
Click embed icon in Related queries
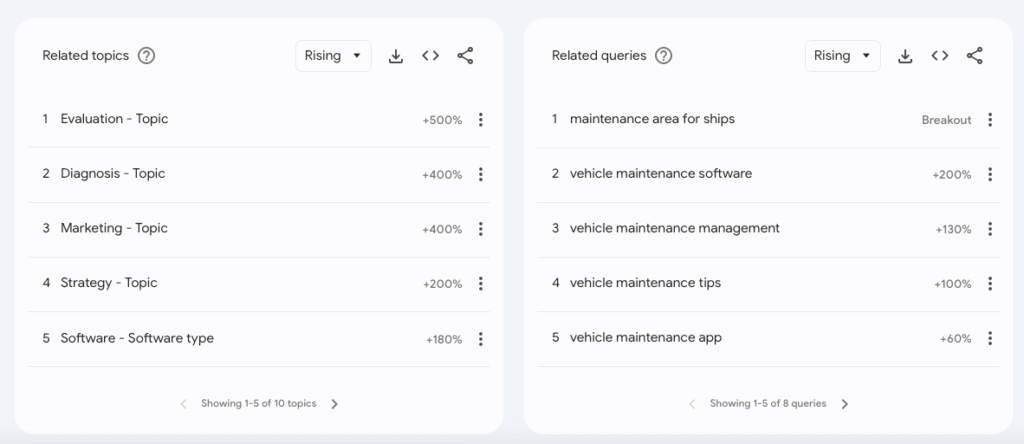point(940,56)
